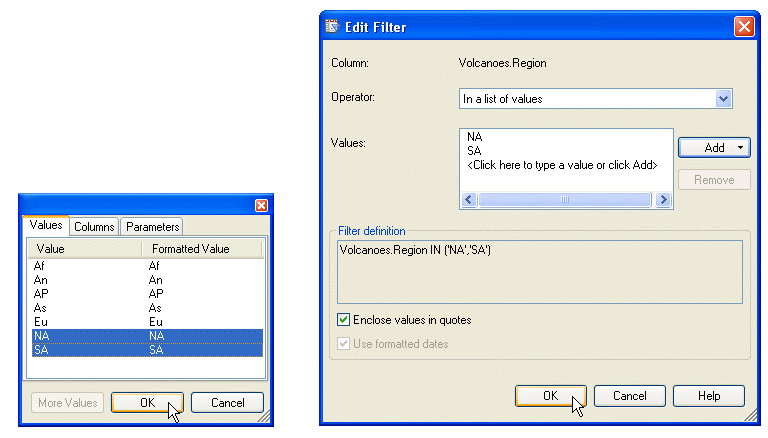Click Cancel in the values picker
768x438 pixels.
click(x=226, y=403)
